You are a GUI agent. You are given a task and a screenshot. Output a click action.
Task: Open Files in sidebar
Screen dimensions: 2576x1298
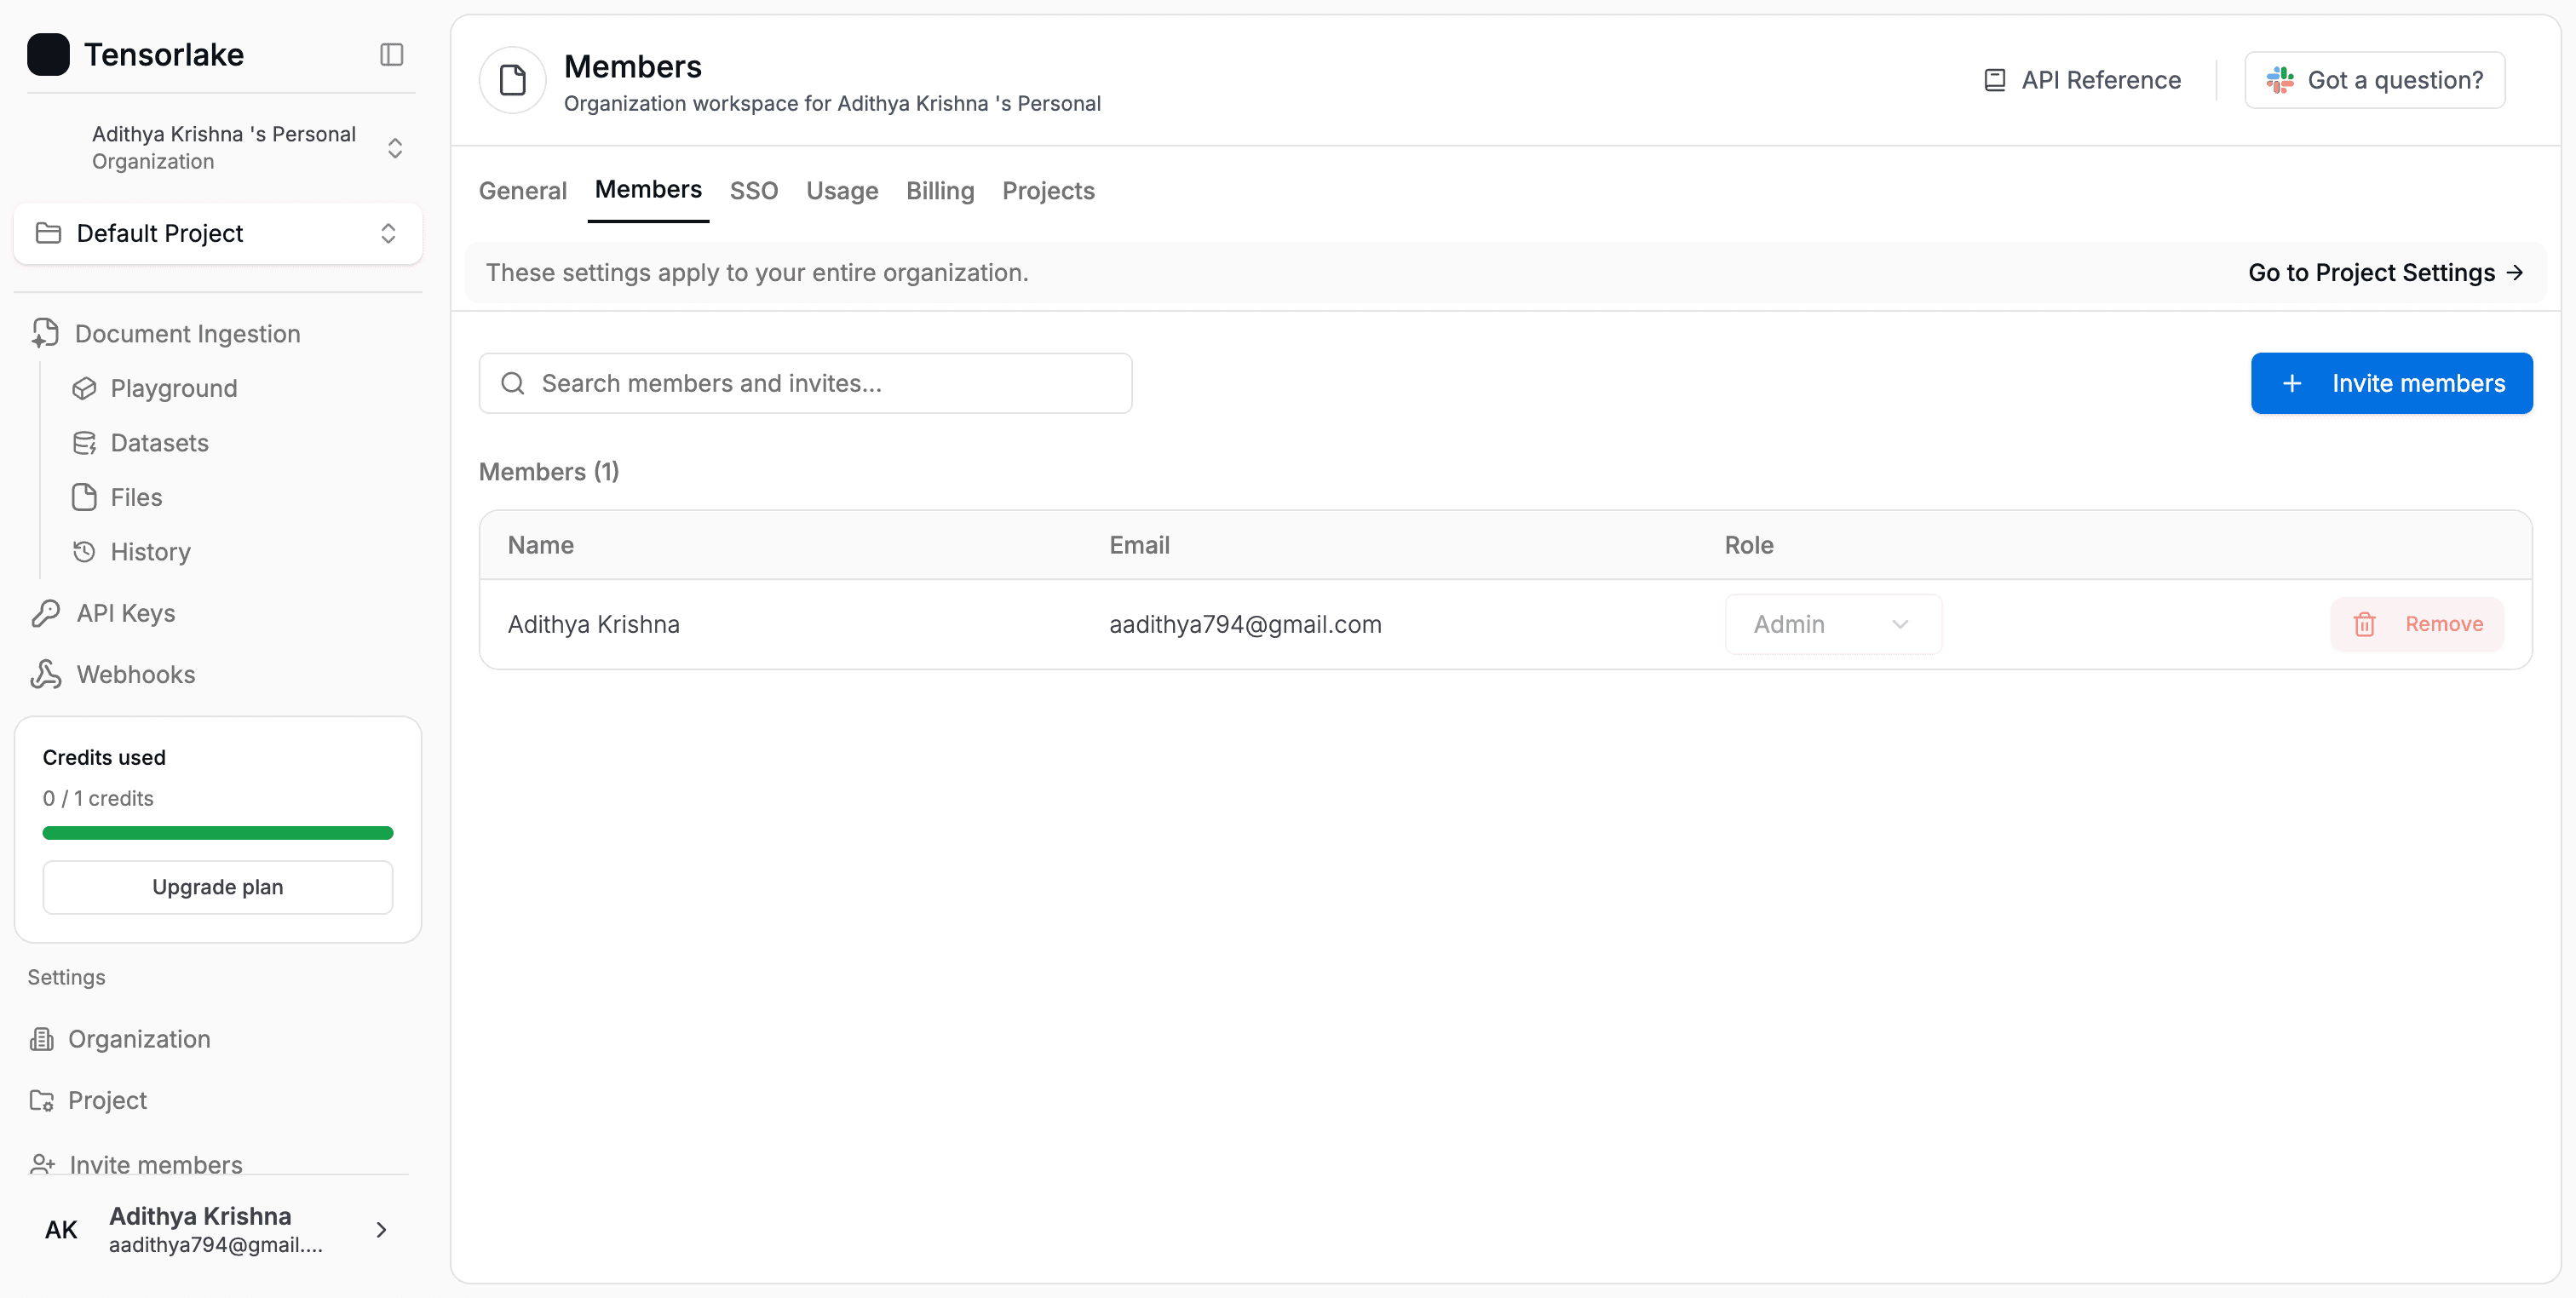click(x=136, y=497)
